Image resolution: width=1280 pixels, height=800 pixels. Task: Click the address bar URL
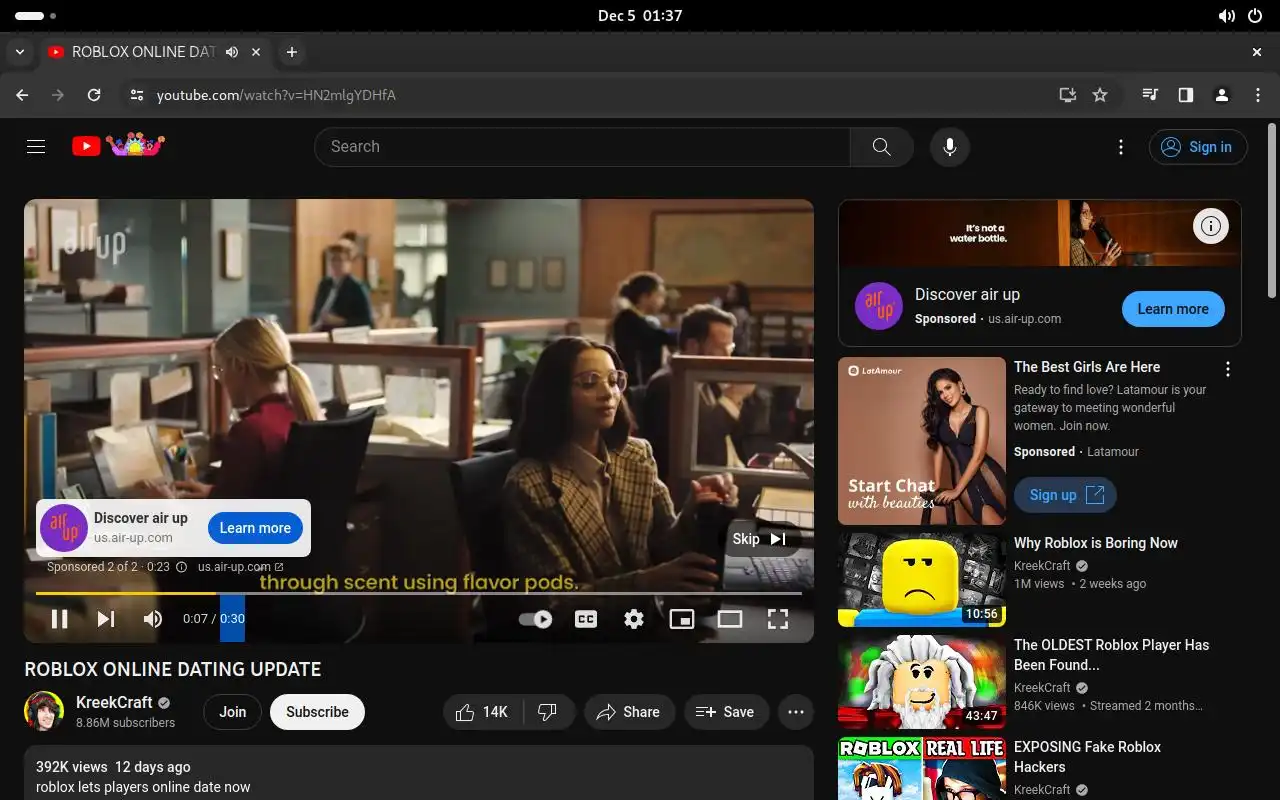click(276, 95)
